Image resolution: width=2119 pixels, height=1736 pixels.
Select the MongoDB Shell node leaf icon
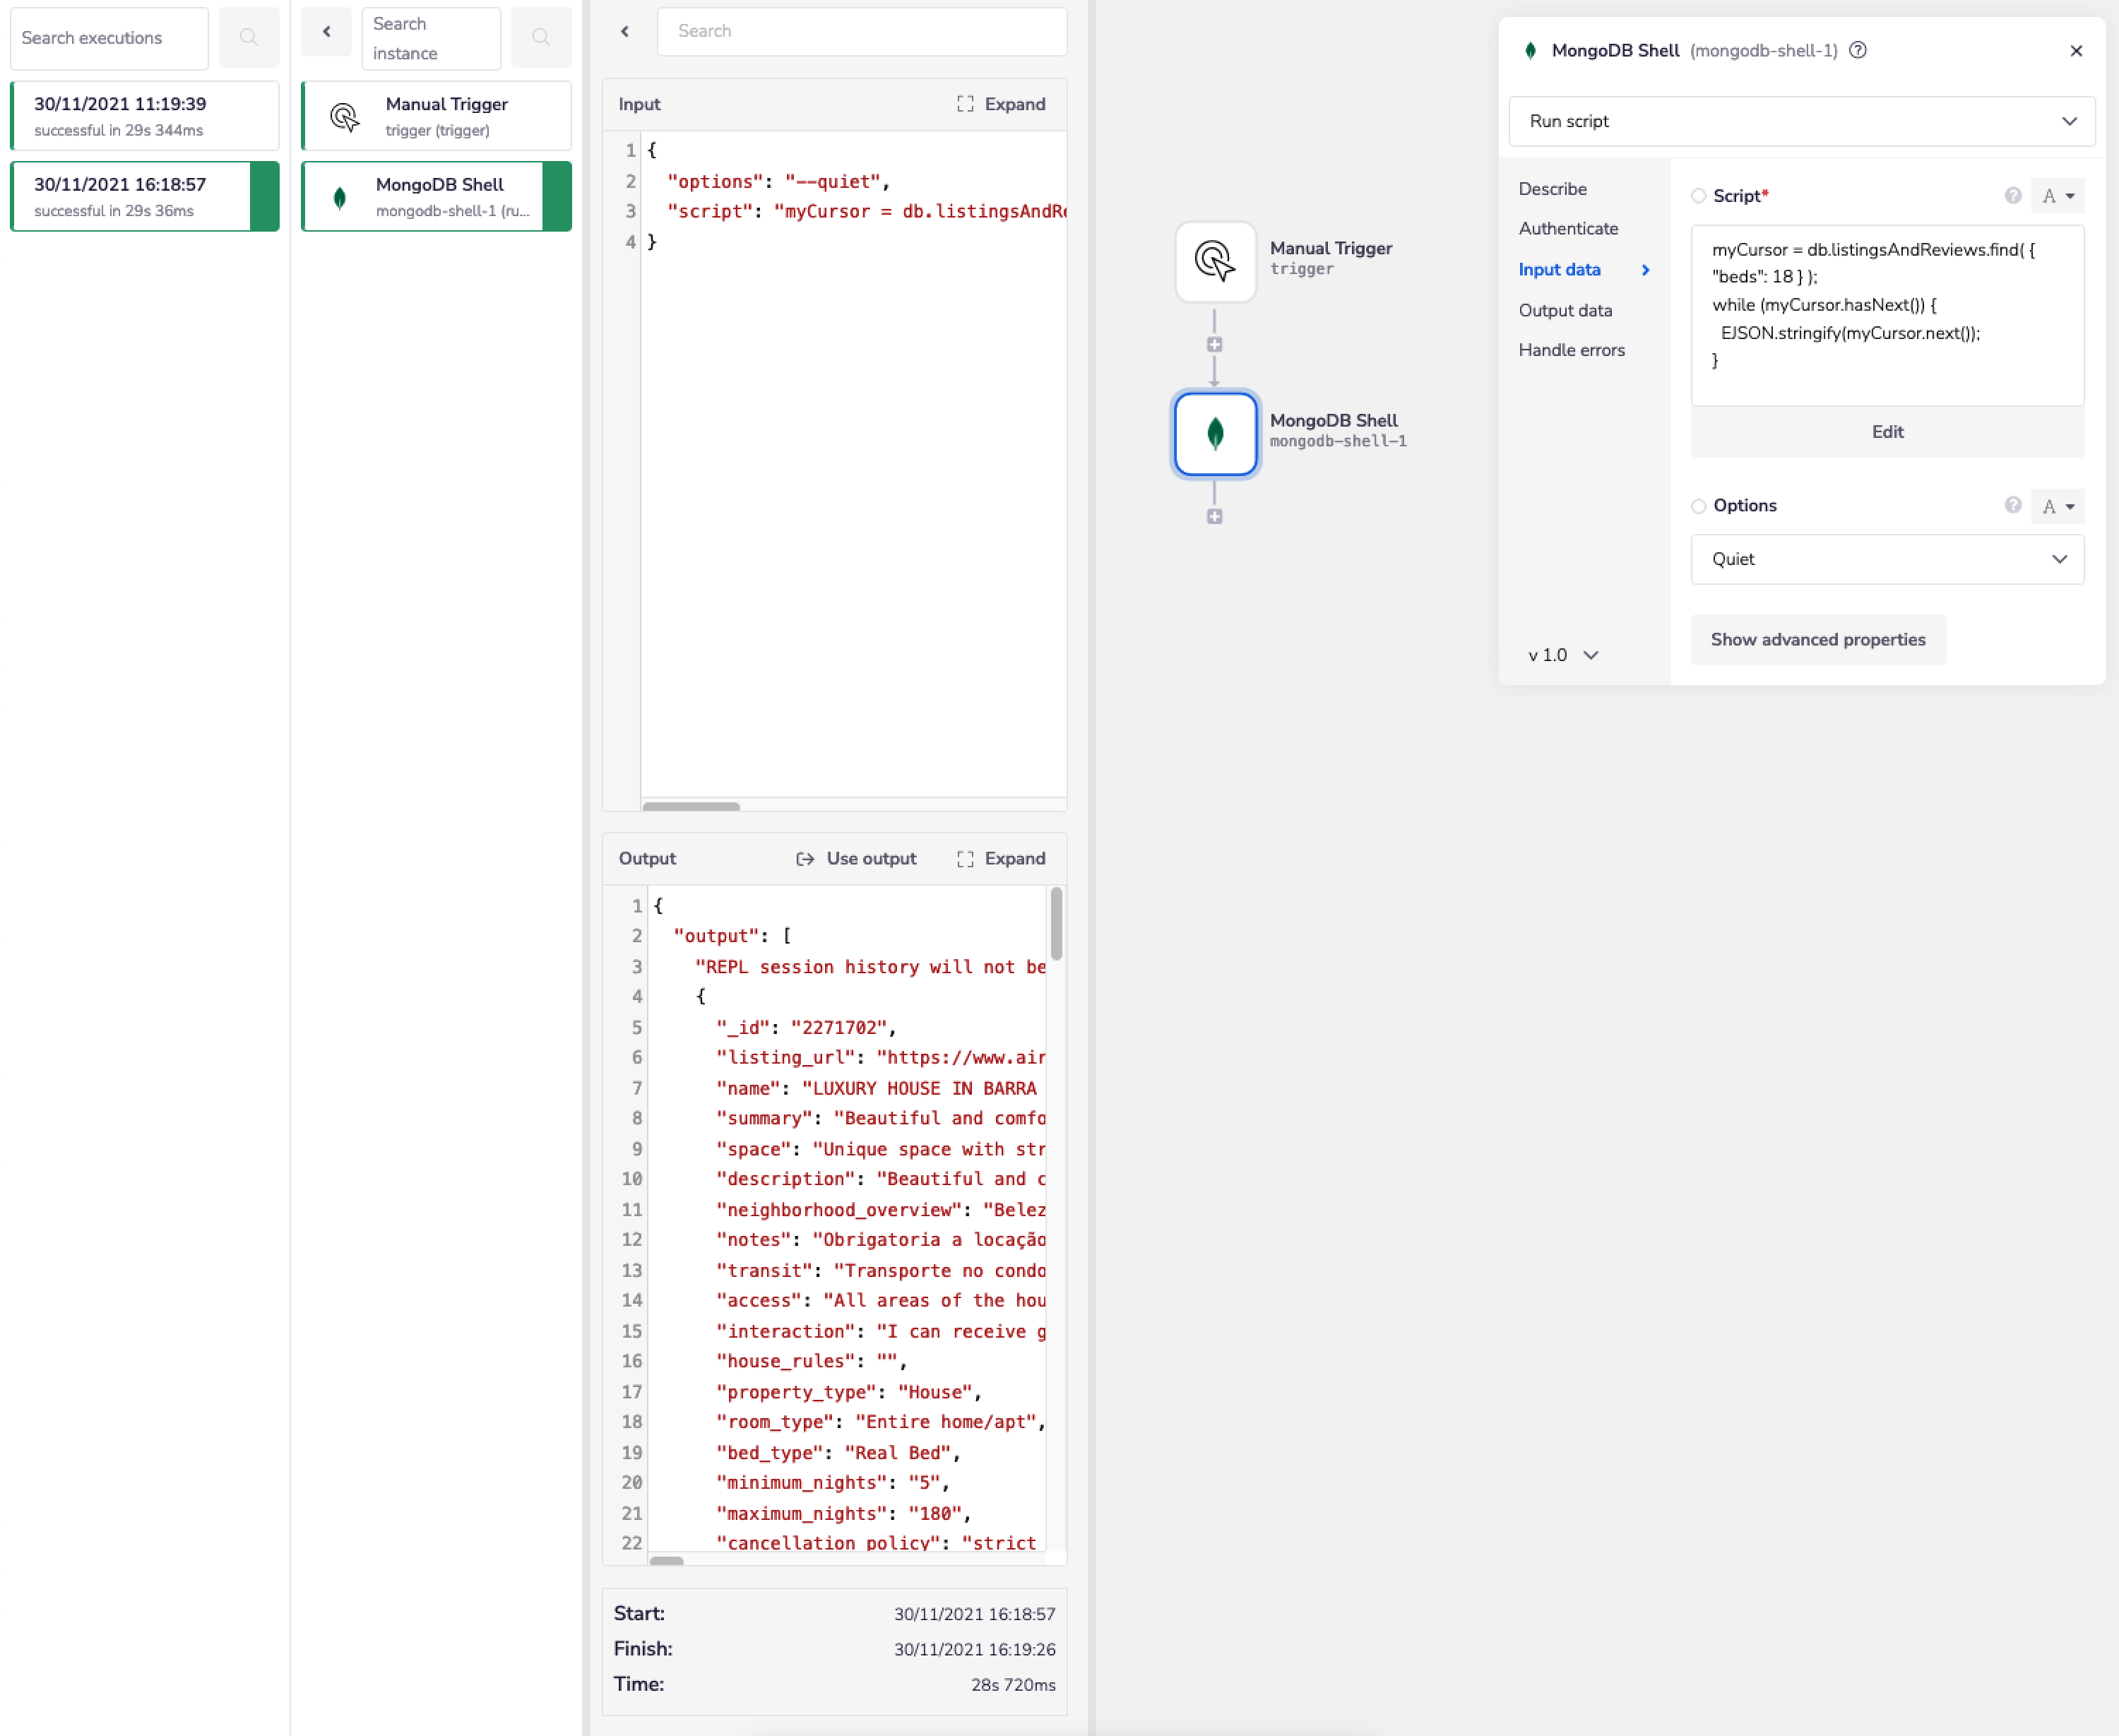(x=1214, y=434)
